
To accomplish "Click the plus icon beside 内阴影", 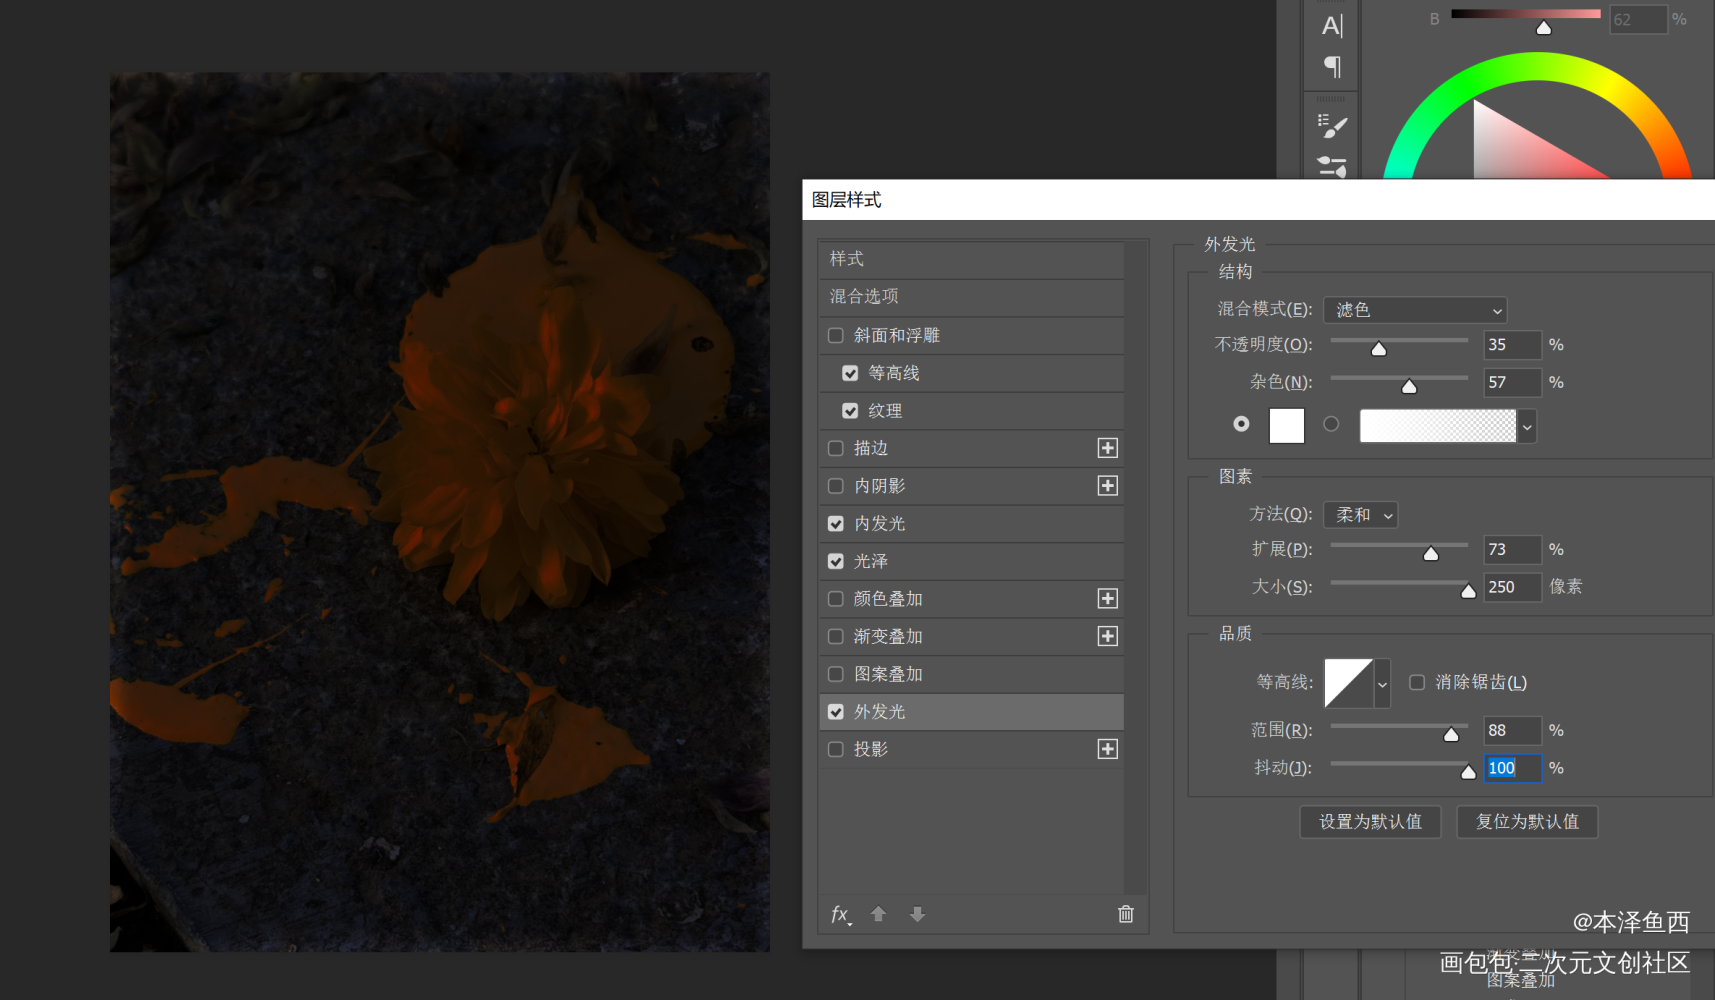I will 1107,486.
